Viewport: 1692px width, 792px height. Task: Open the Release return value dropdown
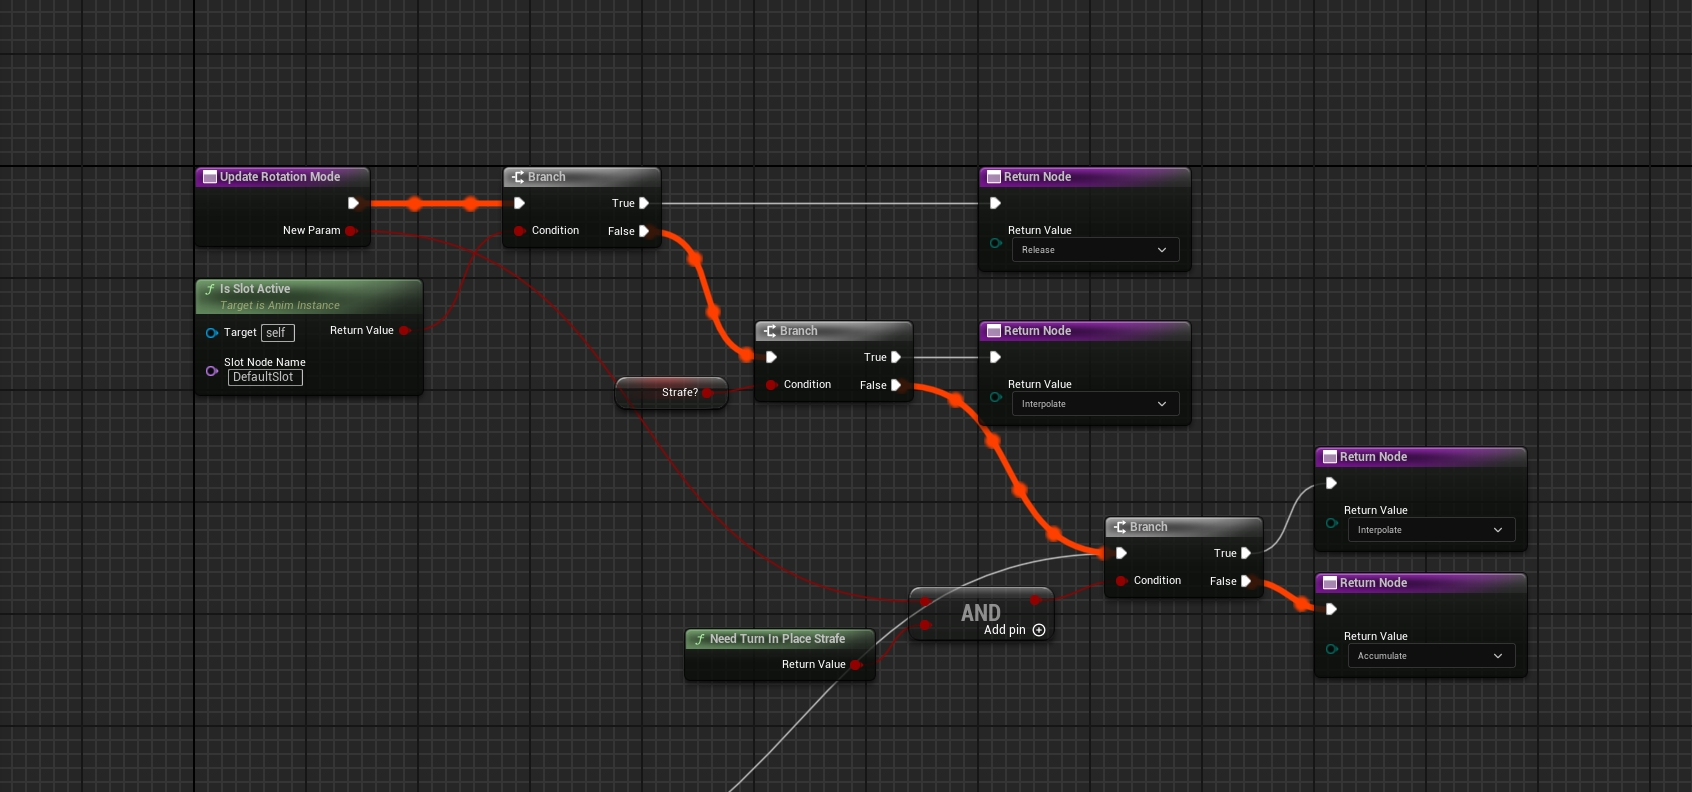1095,250
